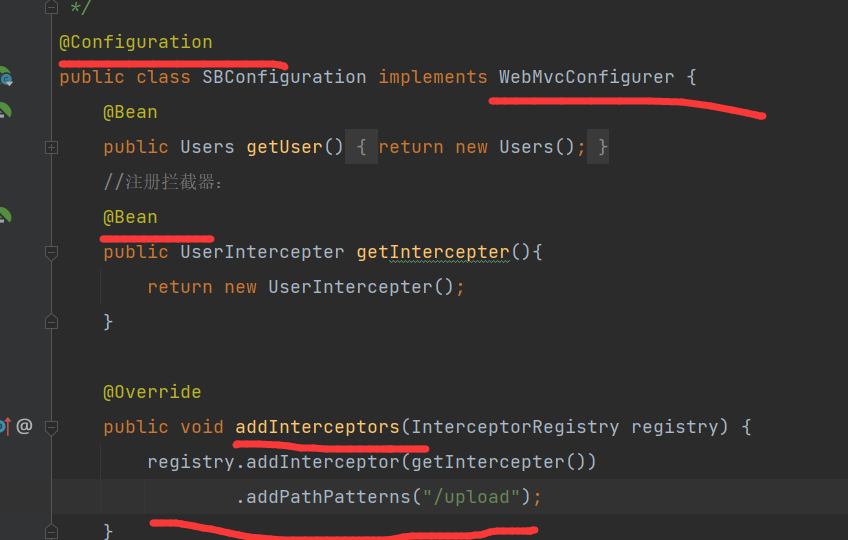This screenshot has height=540, width=848.
Task: Click the overrides-method gutter arrow on addInterceptors line
Action: coord(5,427)
